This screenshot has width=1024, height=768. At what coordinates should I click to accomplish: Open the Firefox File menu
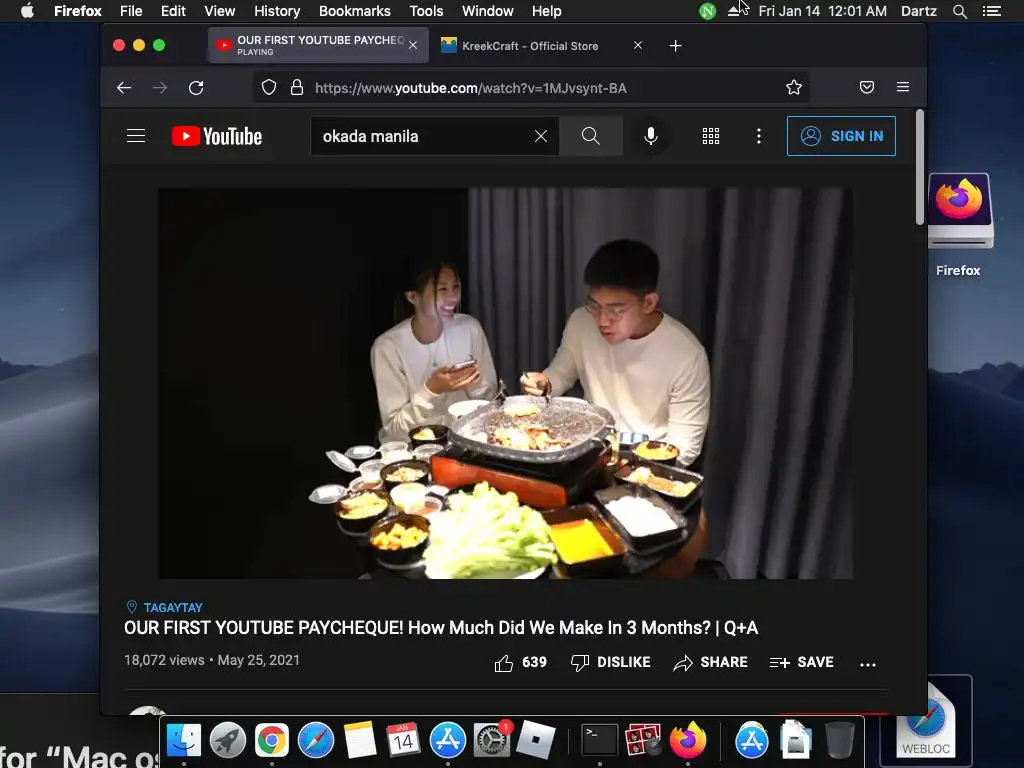click(x=131, y=11)
